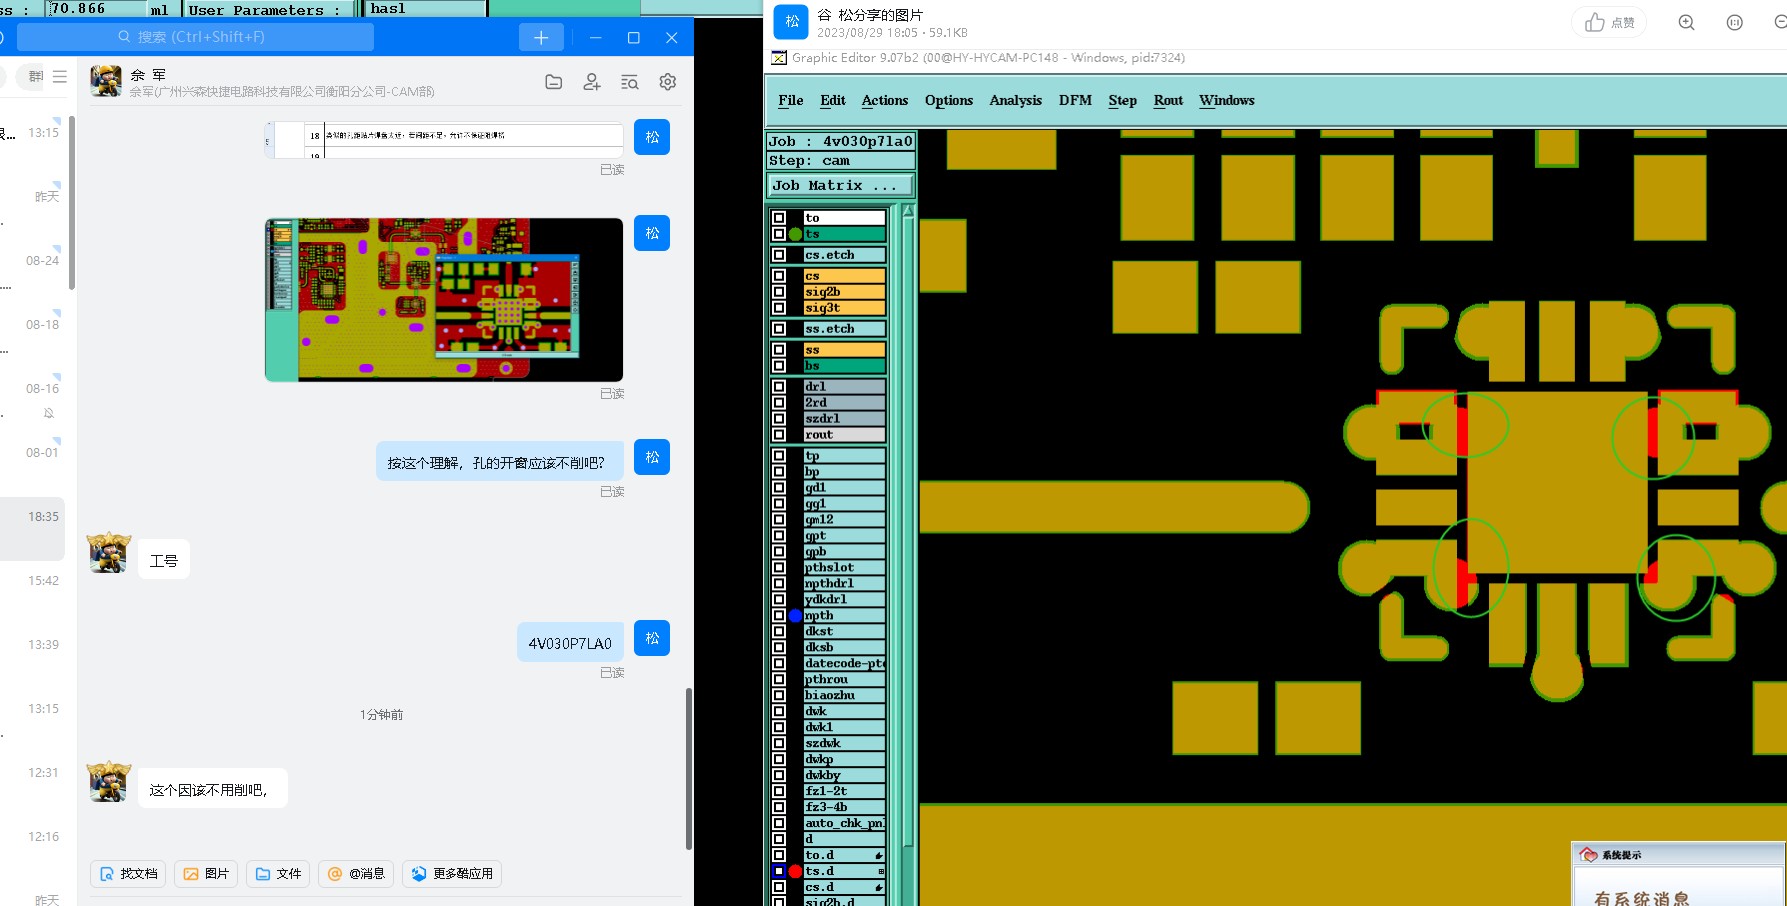1787x906 pixels.
Task: Open conversation timestamped 18:35
Action: pyautogui.click(x=33, y=528)
